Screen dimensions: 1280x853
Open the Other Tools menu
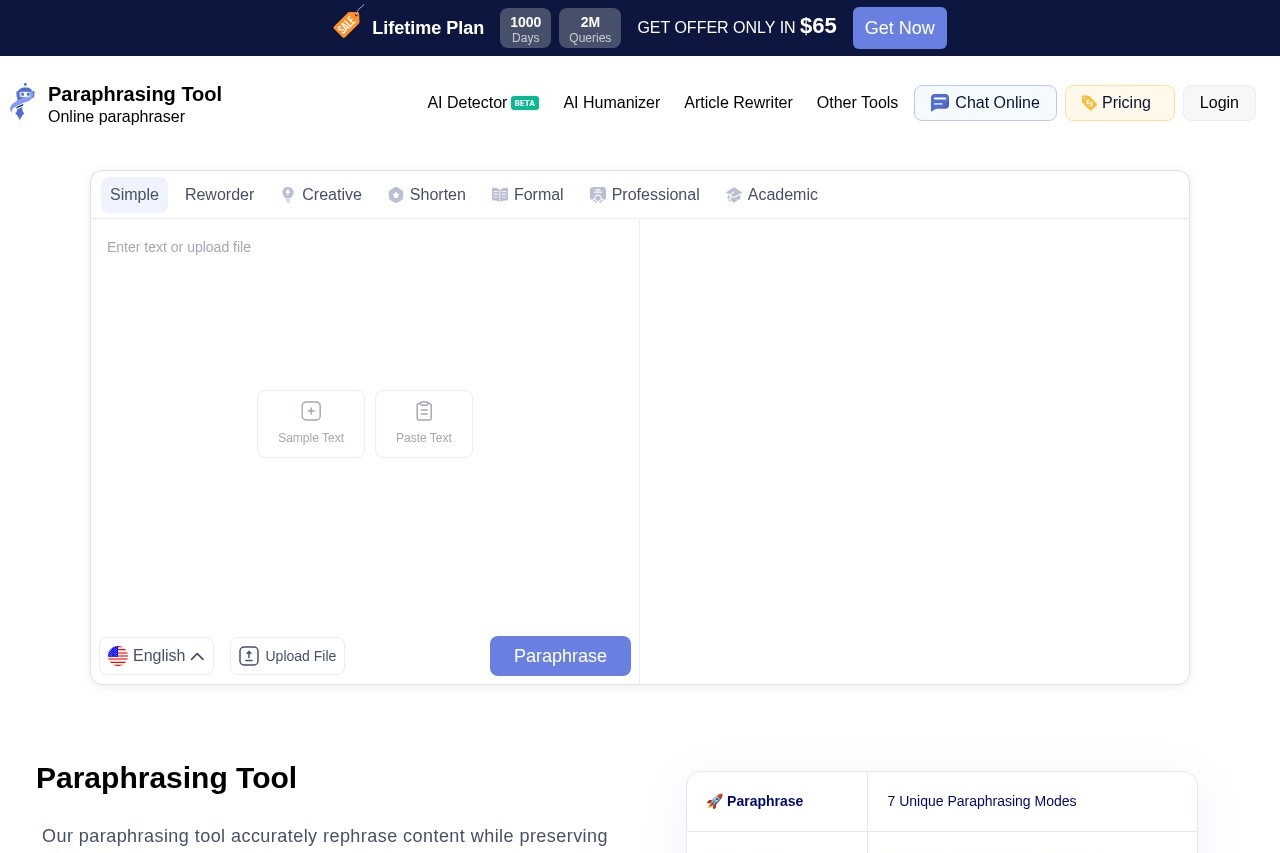[857, 102]
